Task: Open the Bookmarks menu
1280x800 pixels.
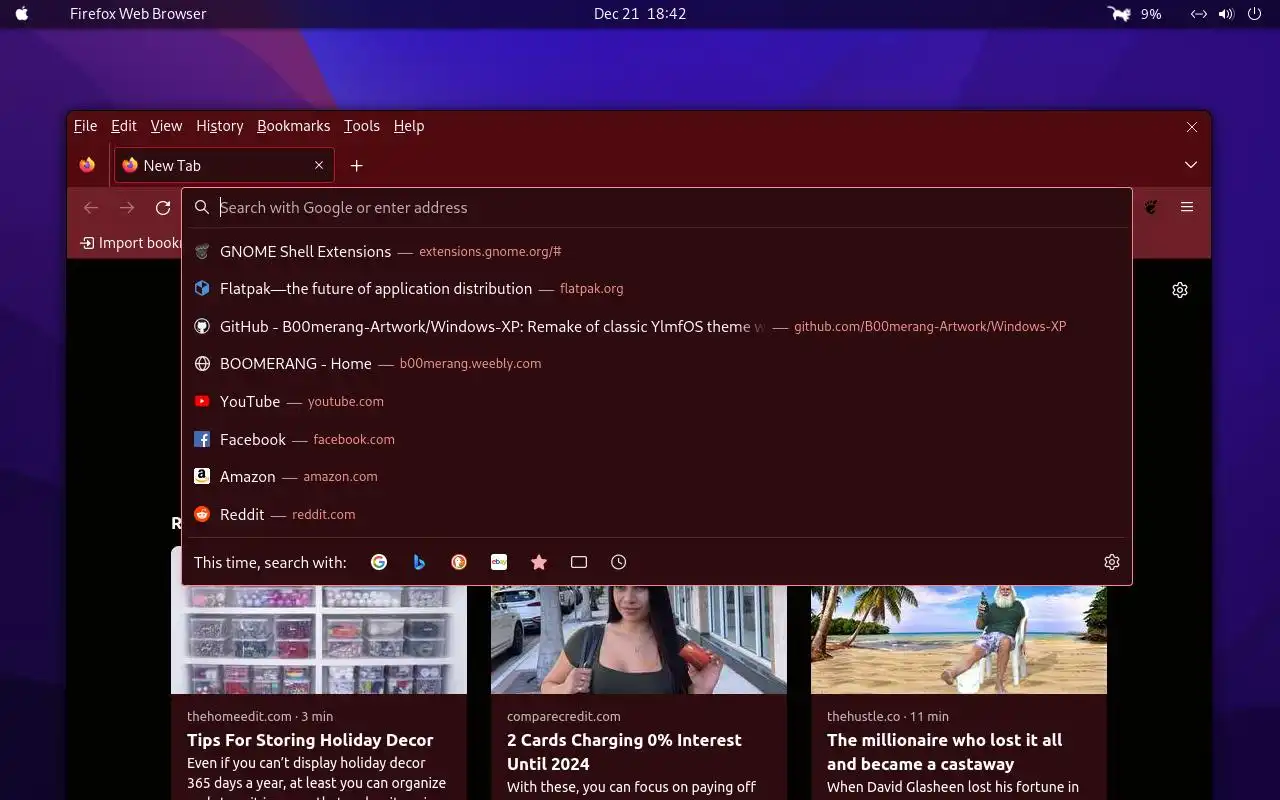Action: coord(293,126)
